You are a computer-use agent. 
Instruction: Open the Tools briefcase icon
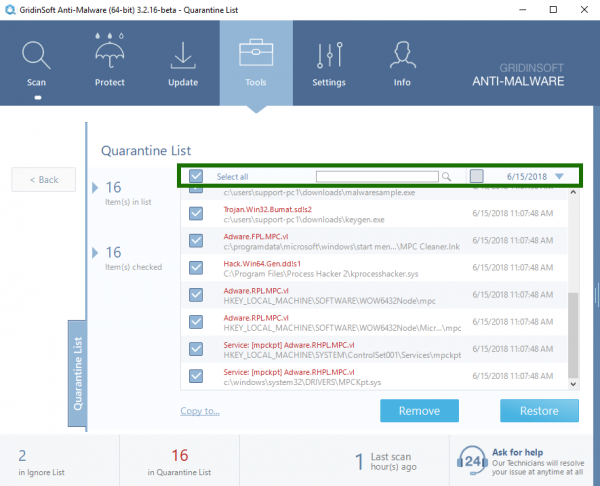(256, 53)
